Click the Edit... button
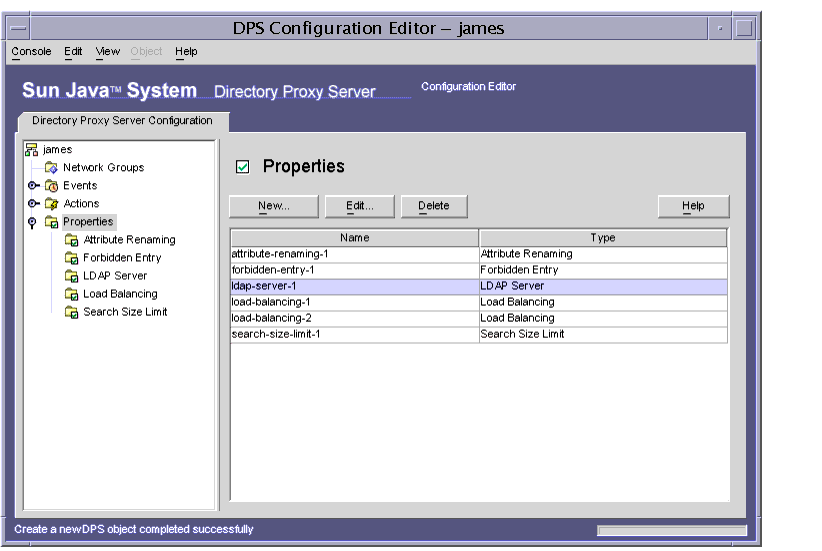The width and height of the screenshot is (822, 551). coord(360,206)
